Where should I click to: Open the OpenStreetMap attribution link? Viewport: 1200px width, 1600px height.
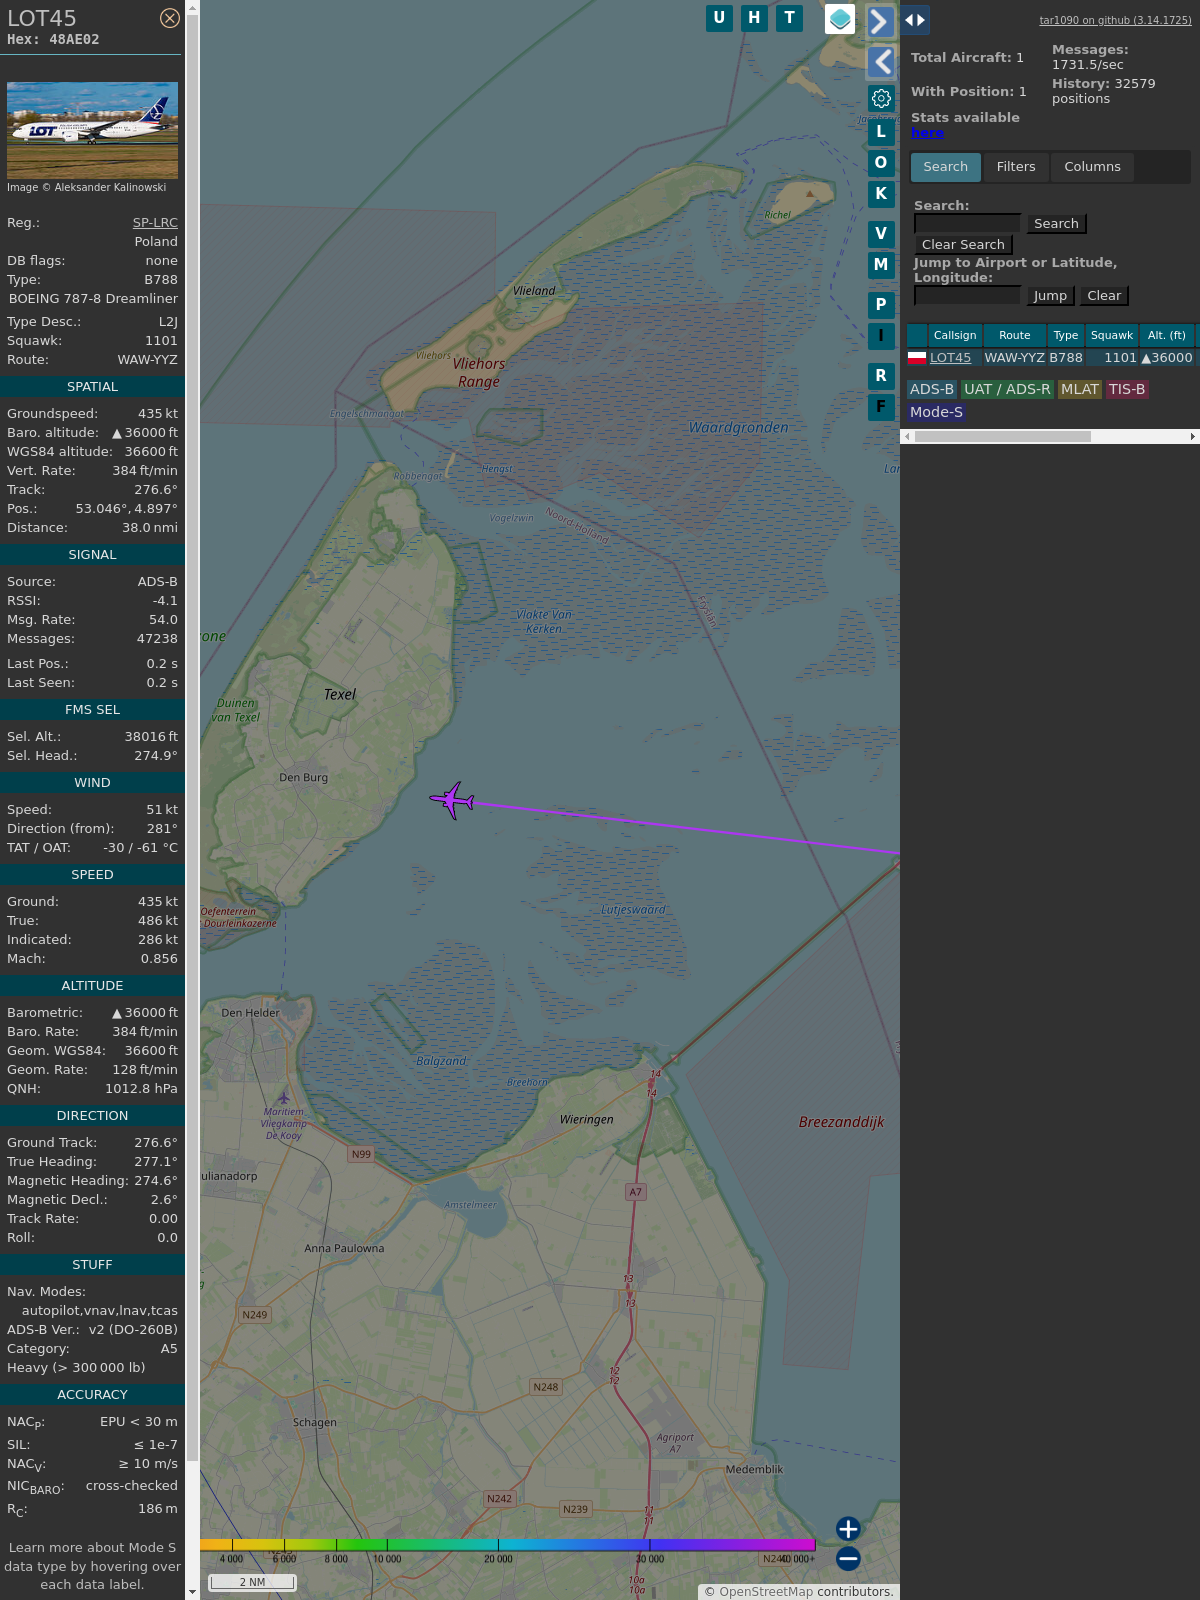point(766,1592)
